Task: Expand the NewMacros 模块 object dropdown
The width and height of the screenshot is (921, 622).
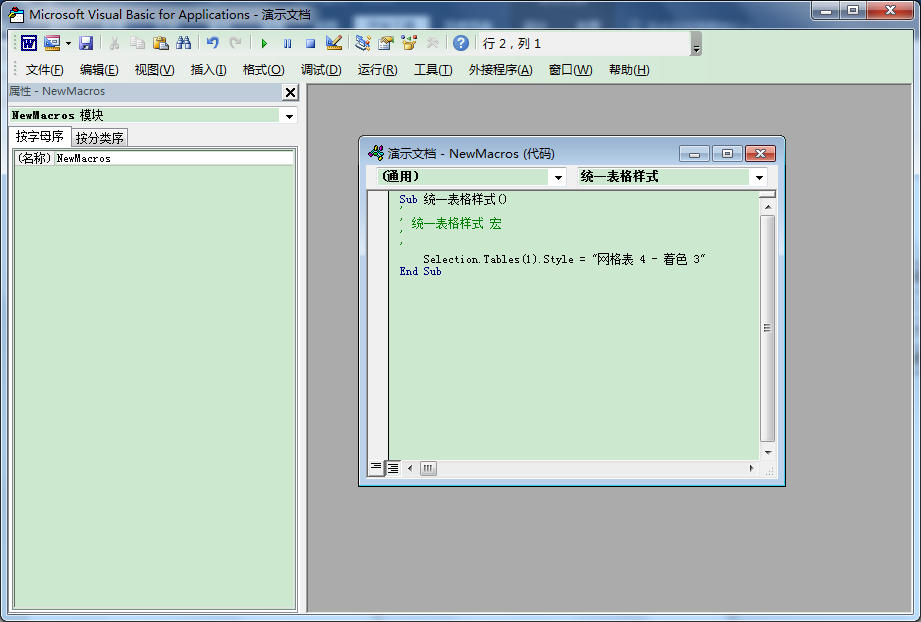Action: 289,116
